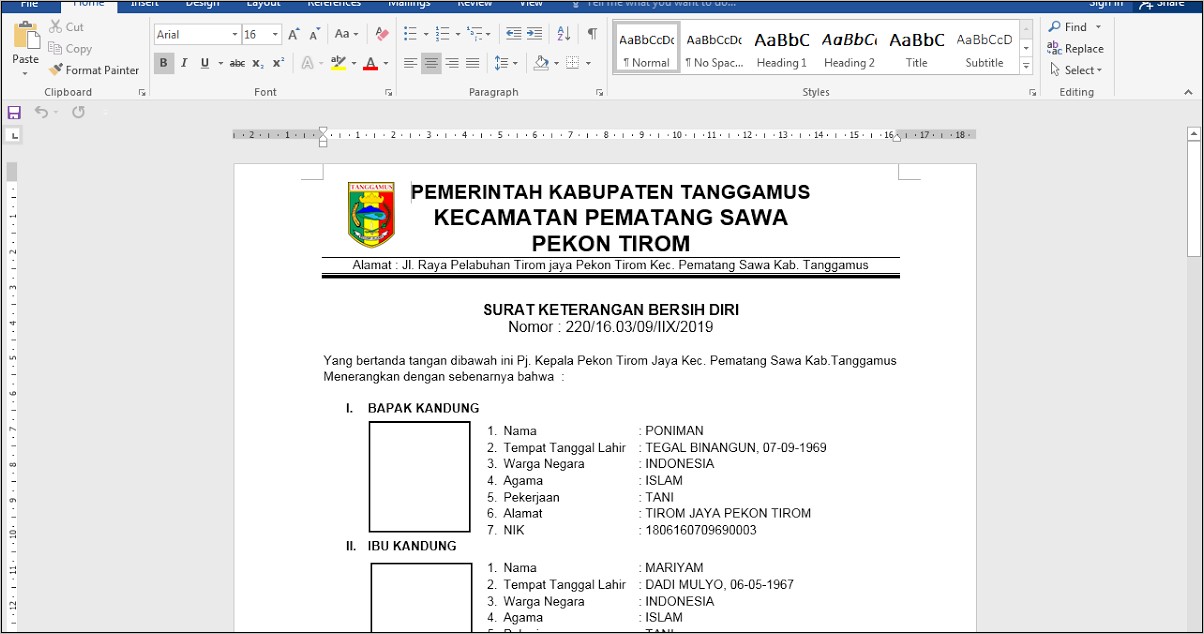
Task: Collapse the ribbon with the chevron
Action: tap(1187, 91)
